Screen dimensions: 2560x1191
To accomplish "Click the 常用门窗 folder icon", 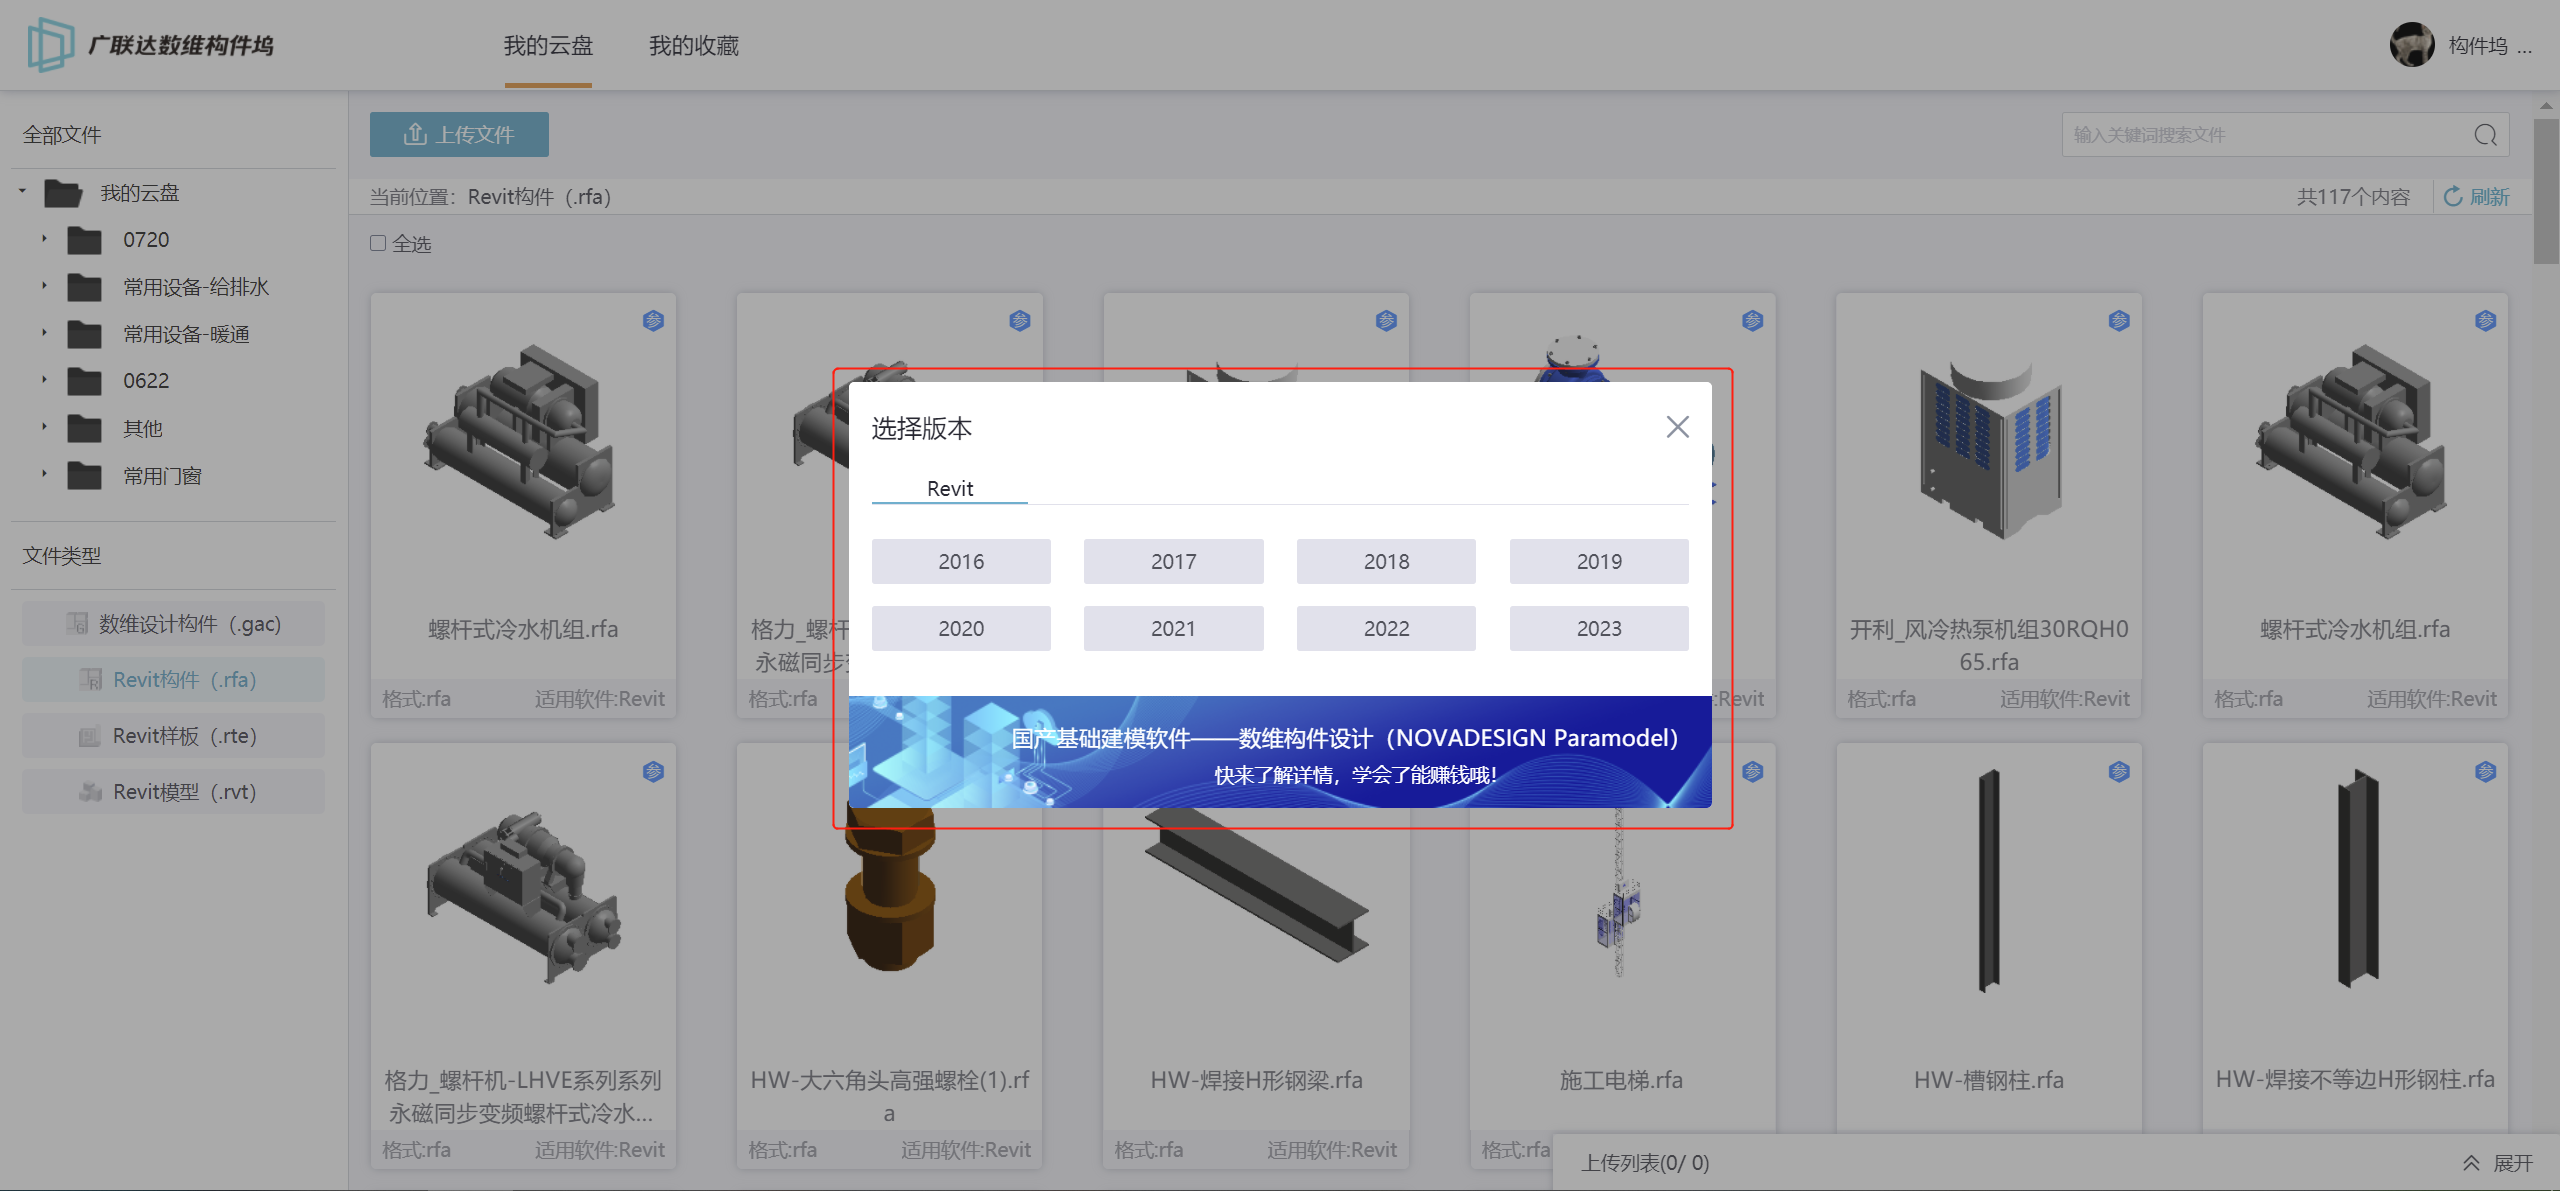I will pyautogui.click(x=85, y=476).
